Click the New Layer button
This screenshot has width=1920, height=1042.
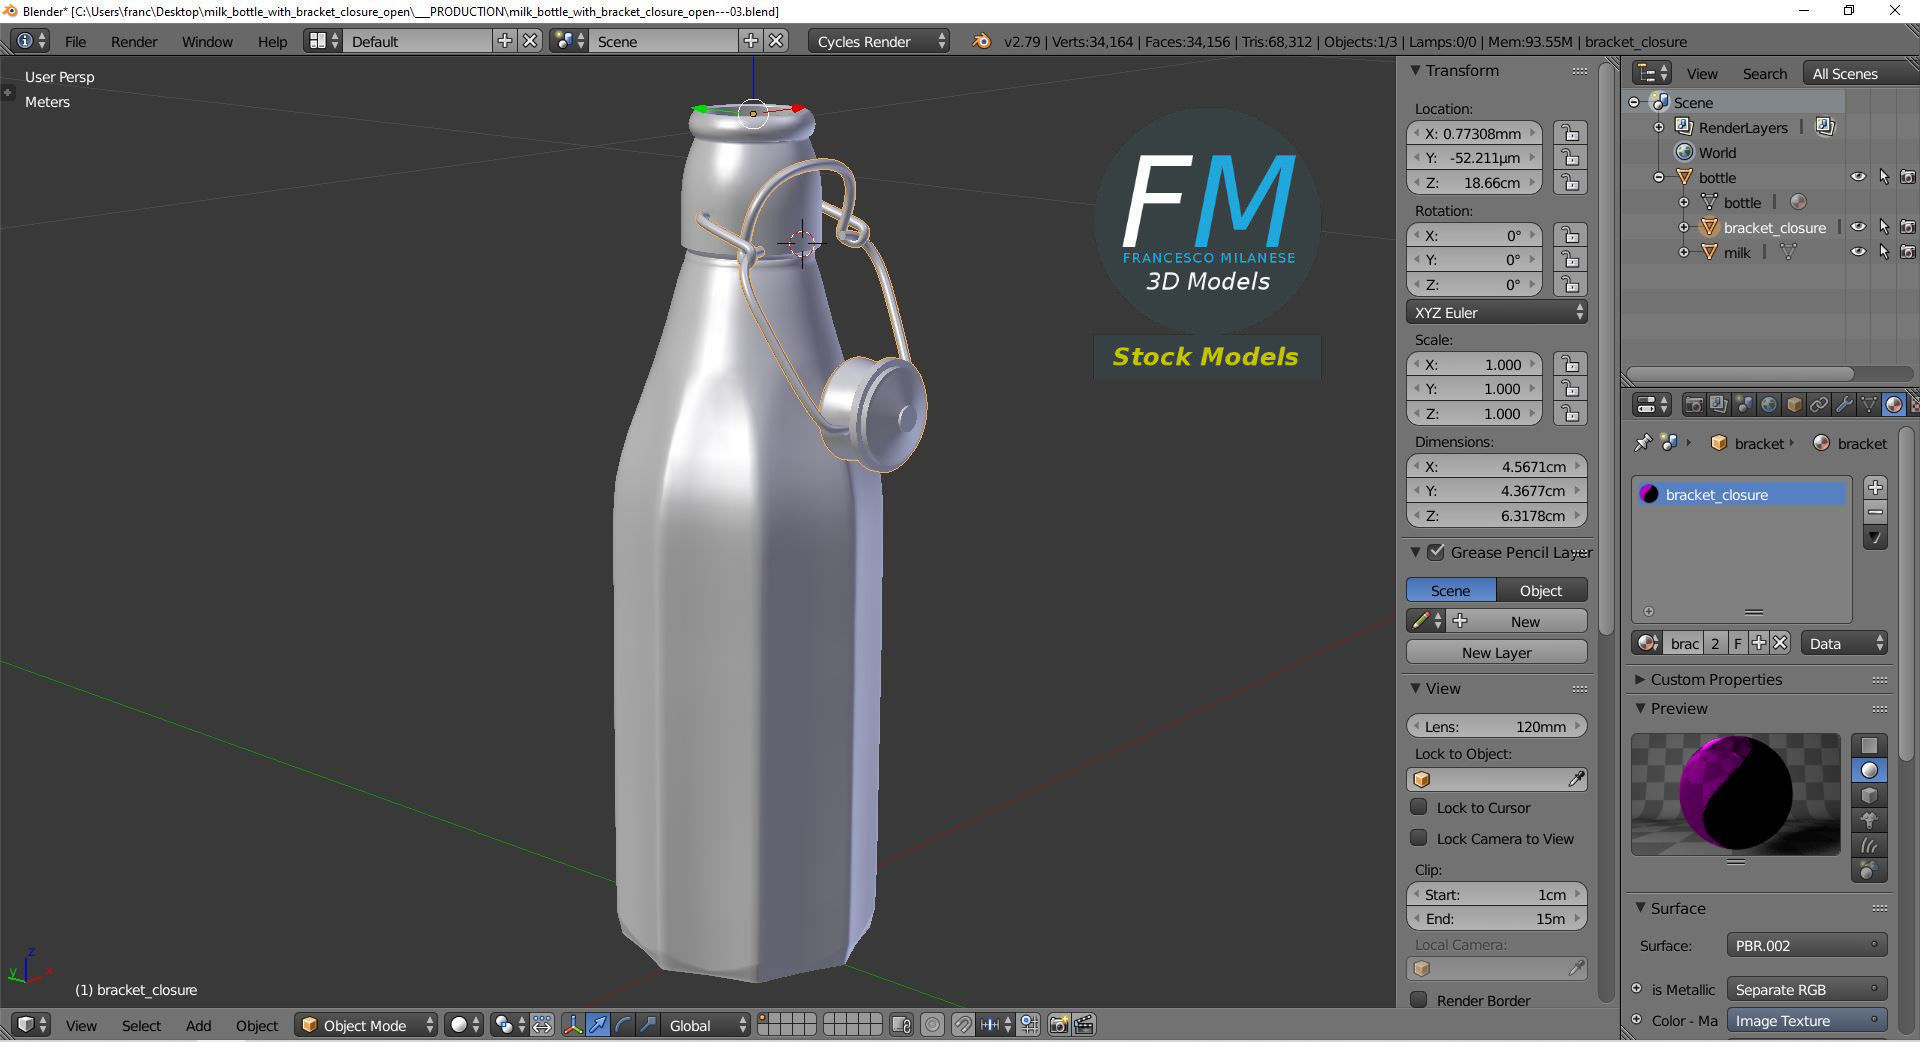point(1496,652)
